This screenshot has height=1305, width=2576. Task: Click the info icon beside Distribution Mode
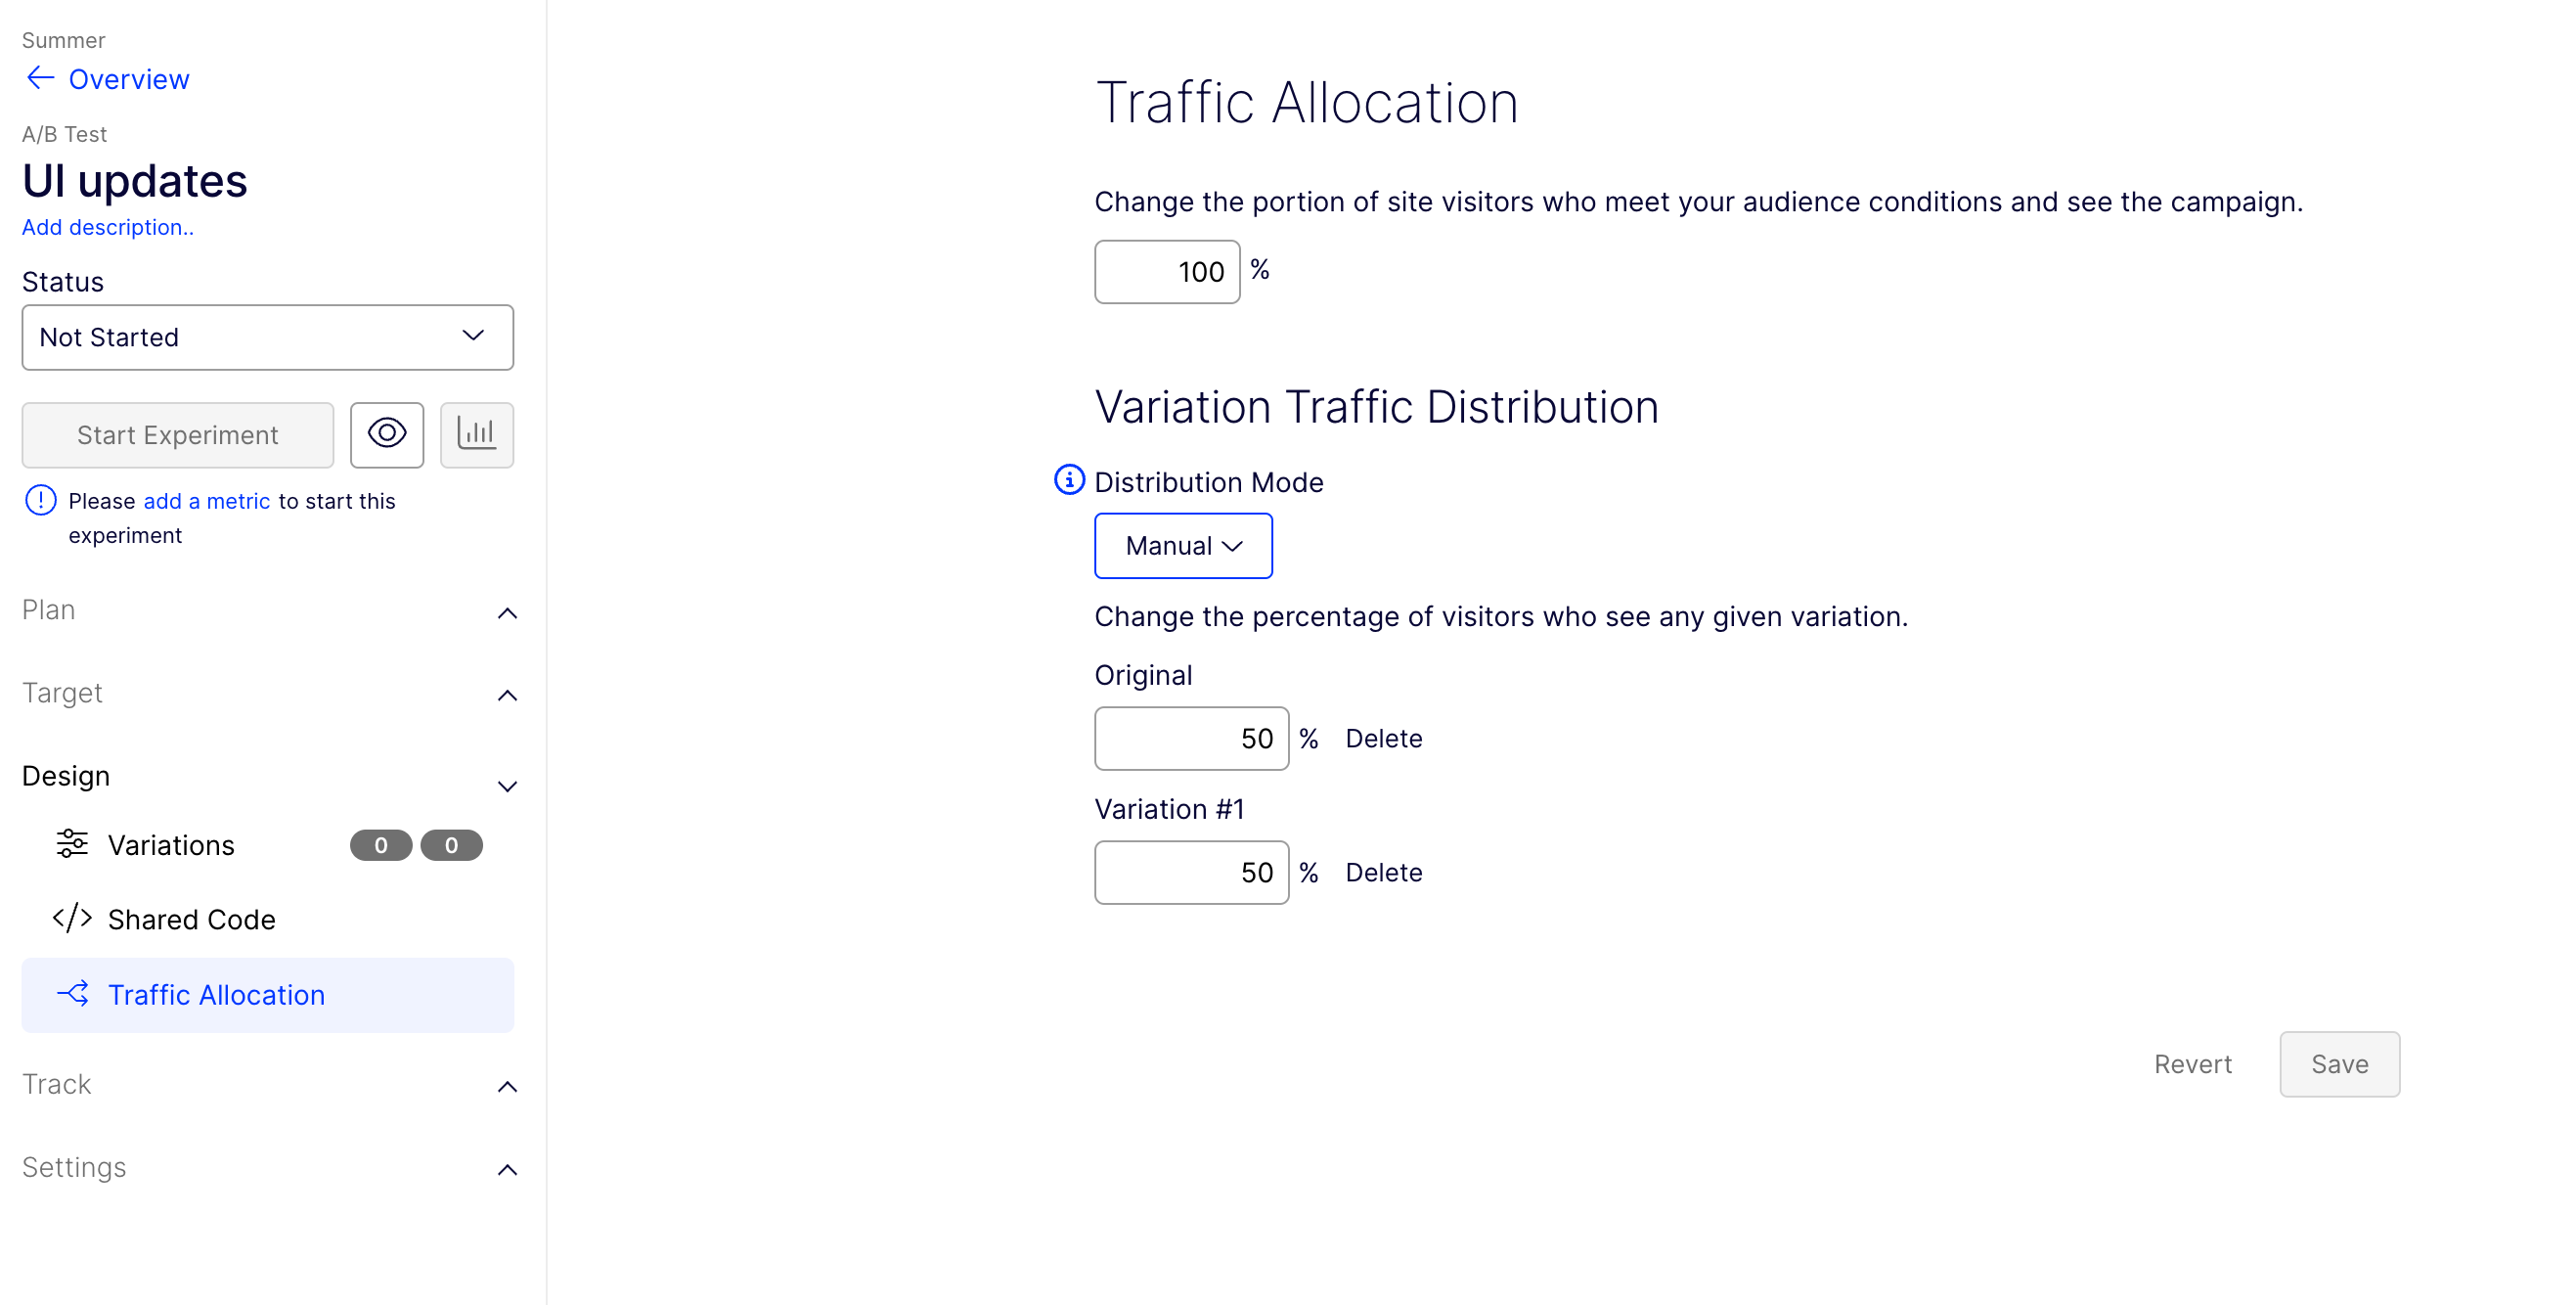pos(1068,480)
